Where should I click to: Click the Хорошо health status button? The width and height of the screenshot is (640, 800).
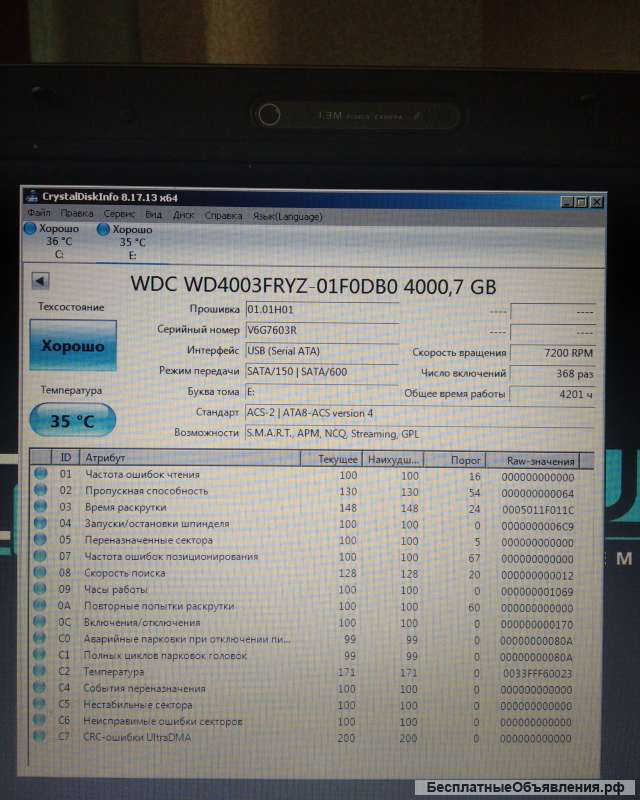coord(73,345)
